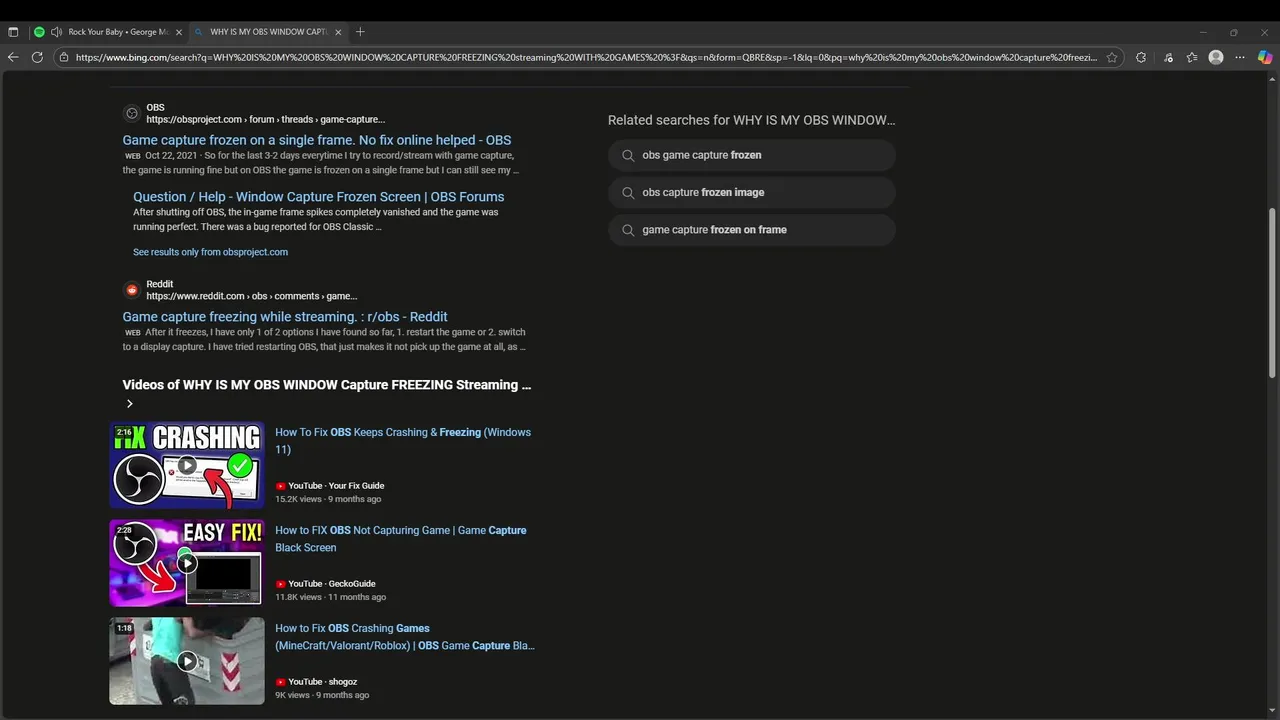Click YouTube · shogoz source label

(x=316, y=682)
